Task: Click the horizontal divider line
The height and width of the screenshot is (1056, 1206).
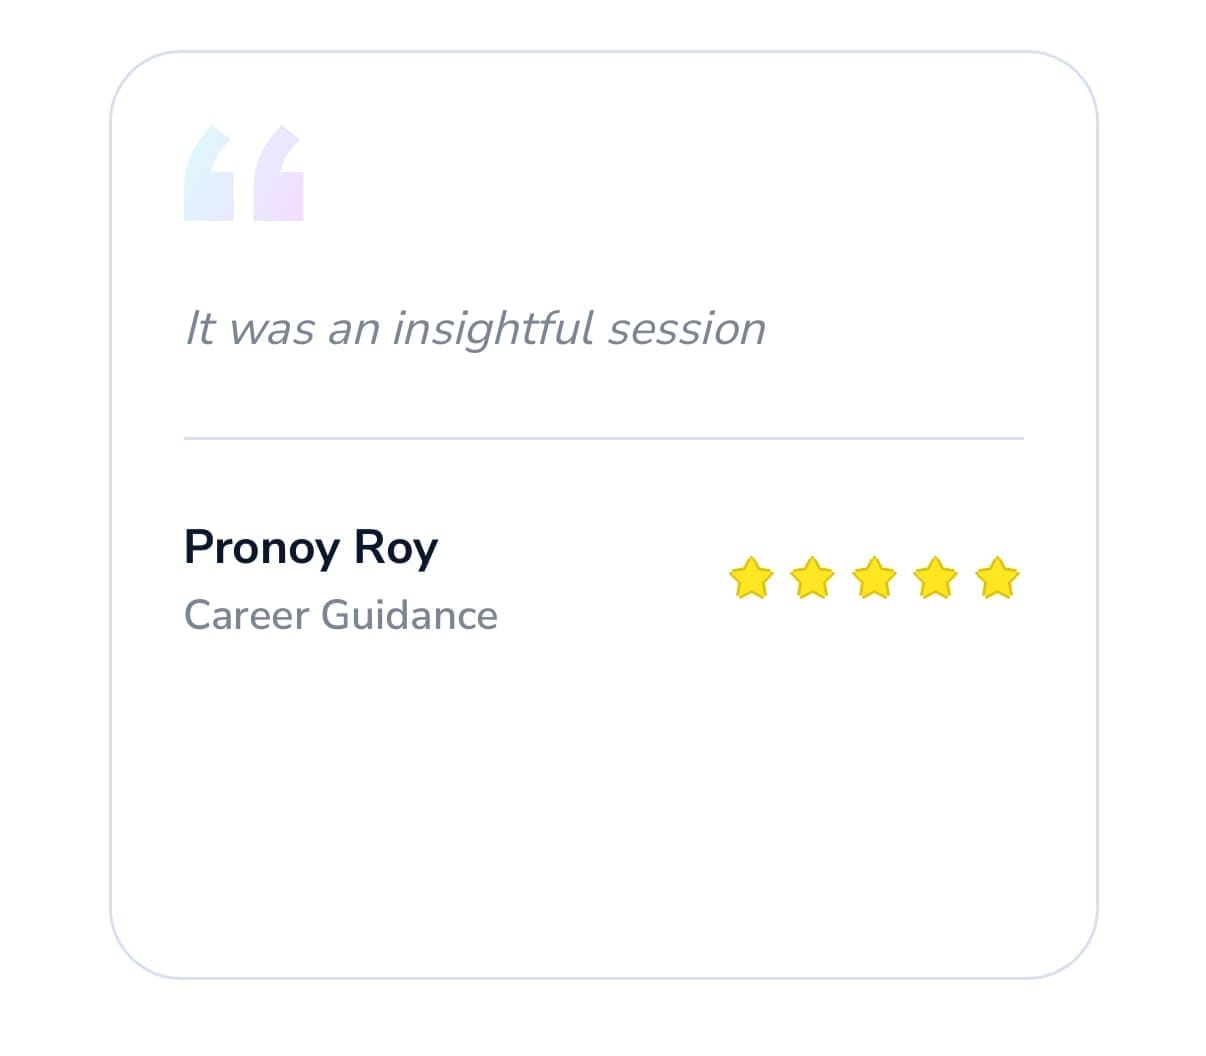Action: (603, 438)
